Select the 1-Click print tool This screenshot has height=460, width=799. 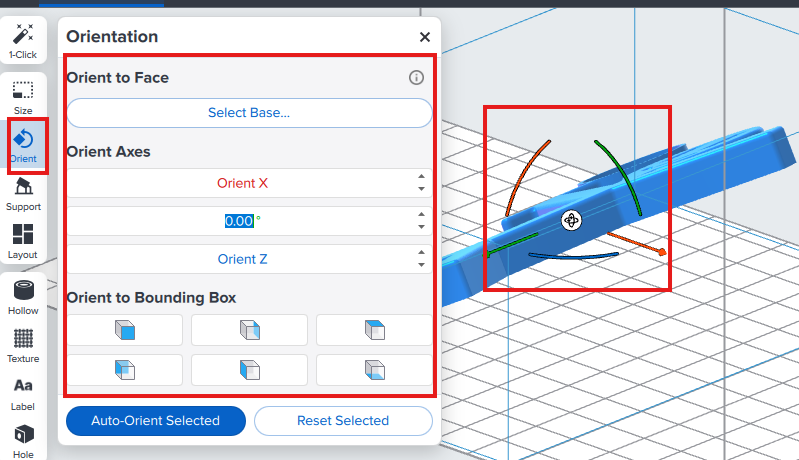click(23, 41)
